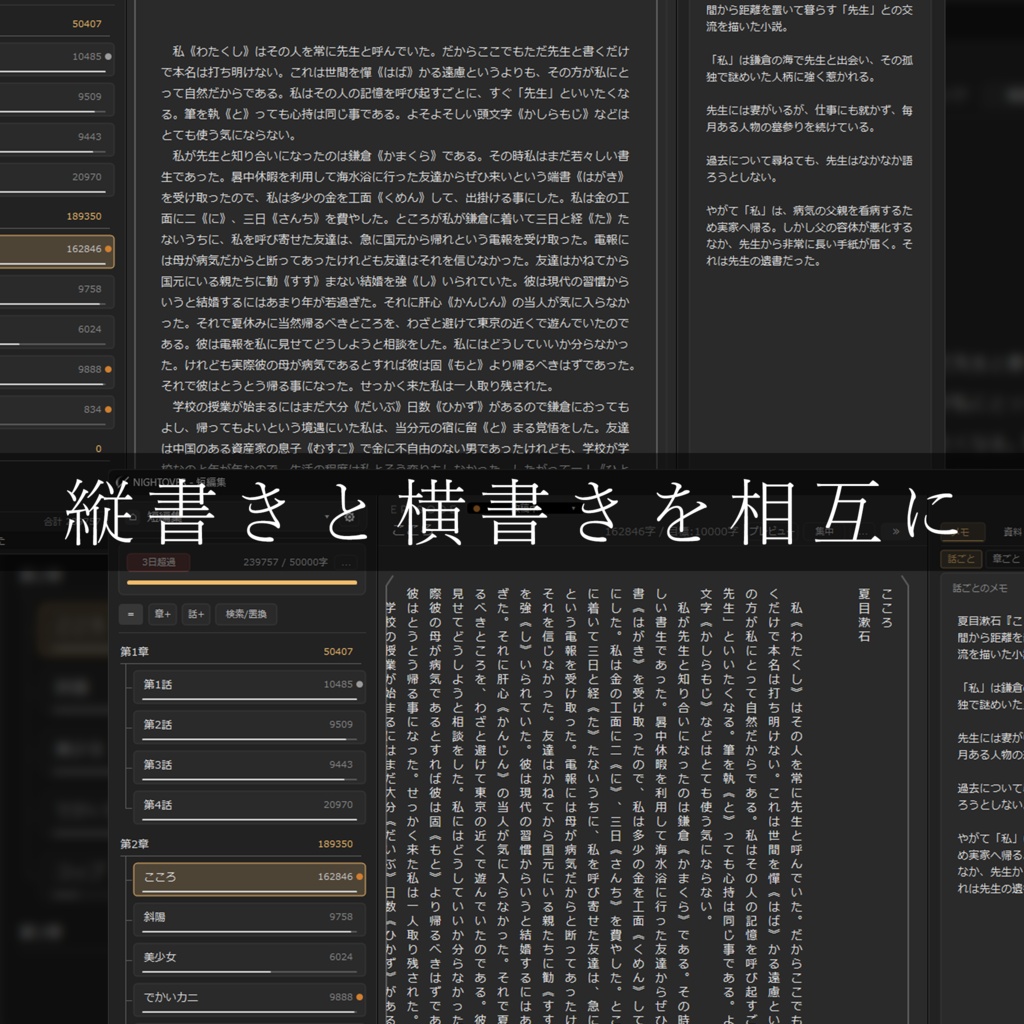Image resolution: width=1024 pixels, height=1024 pixels.
Task: Select 第2話 in the bottom window list
Action: coord(249,726)
